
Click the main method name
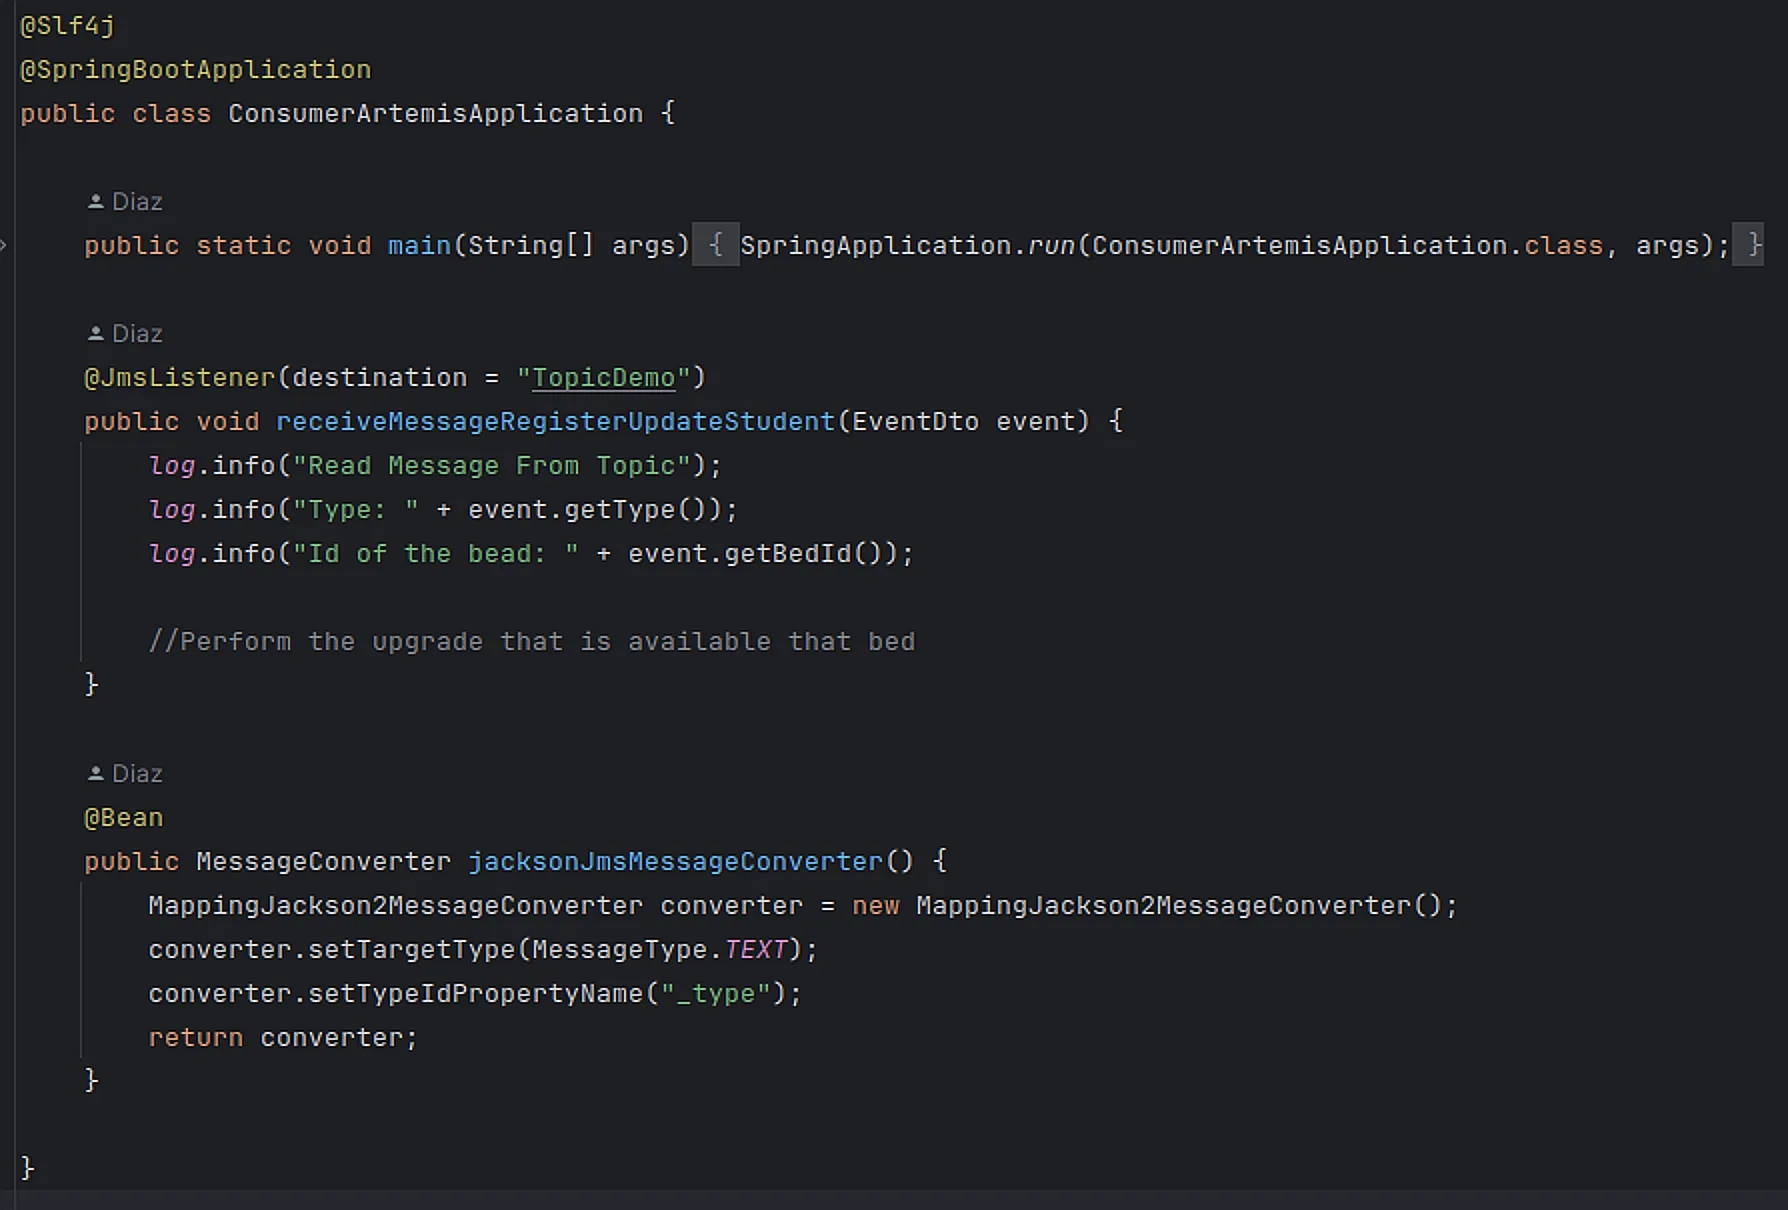(x=420, y=246)
